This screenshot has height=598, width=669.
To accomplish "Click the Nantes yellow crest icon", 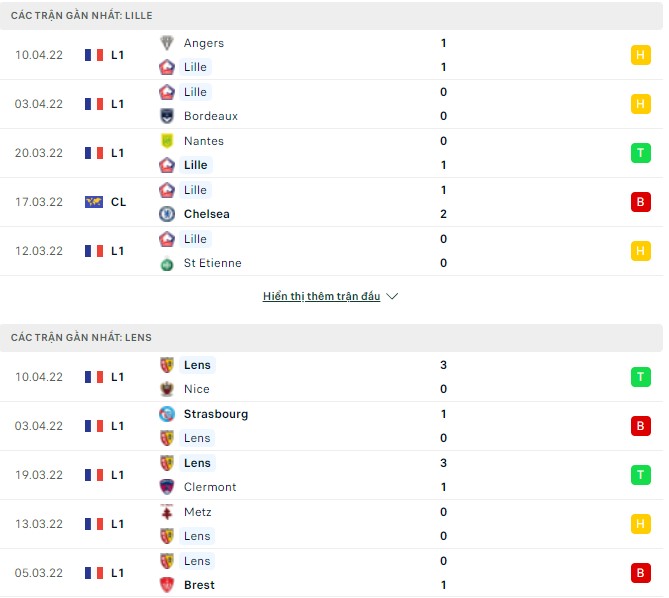I will point(167,141).
